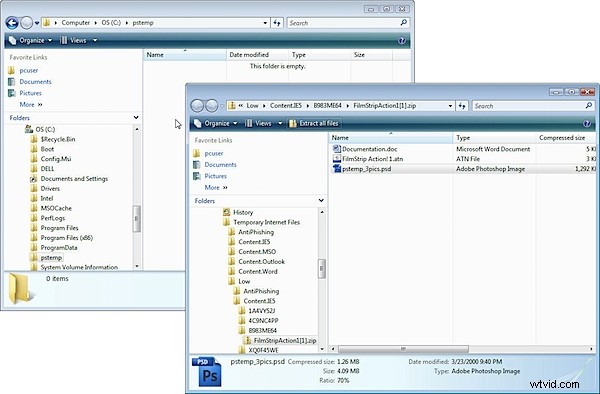The image size is (600, 394).
Task: Sort by Compressed size column
Action: (x=566, y=138)
